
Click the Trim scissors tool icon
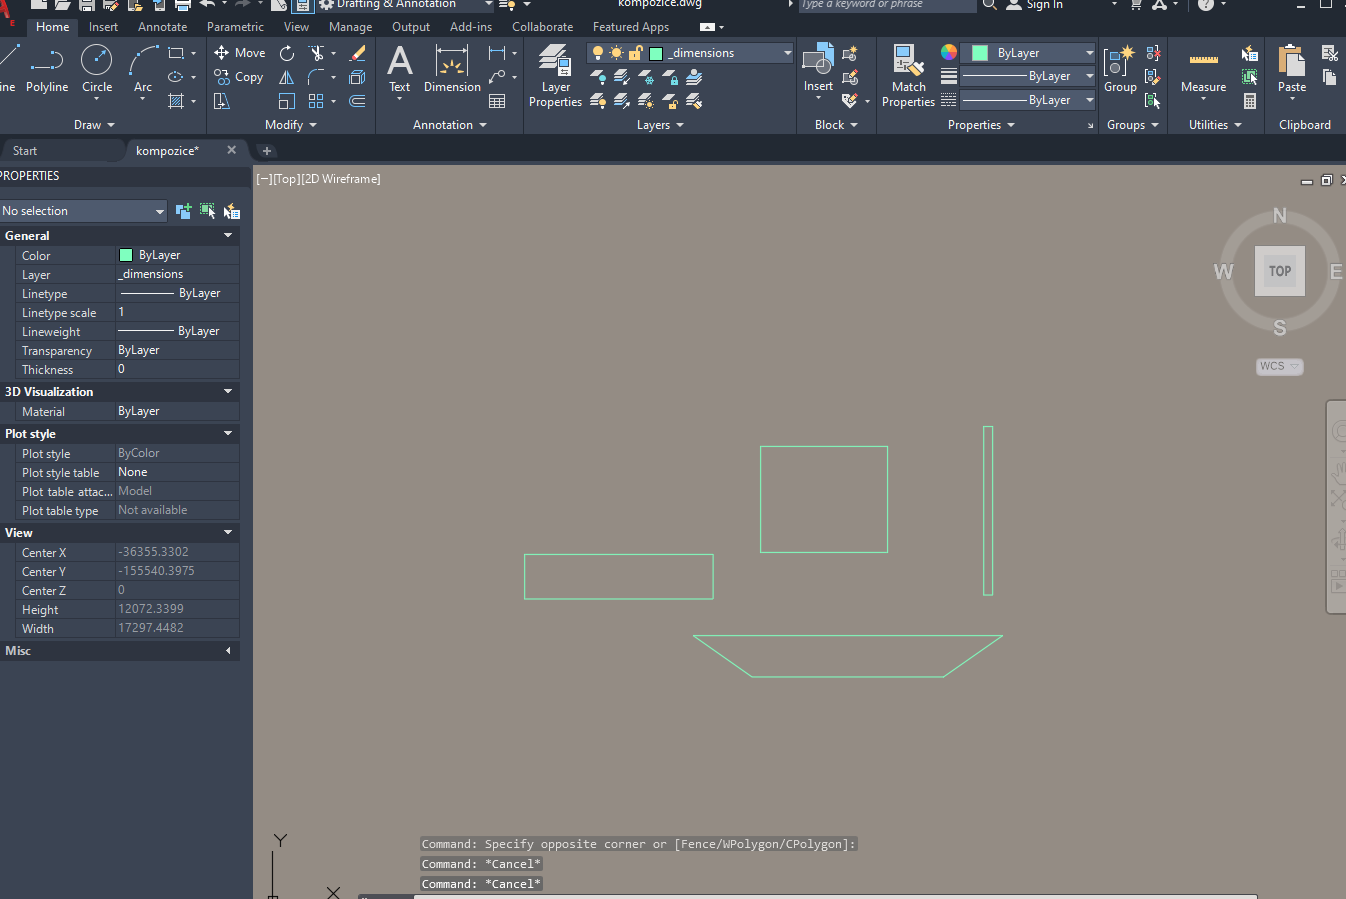(317, 53)
